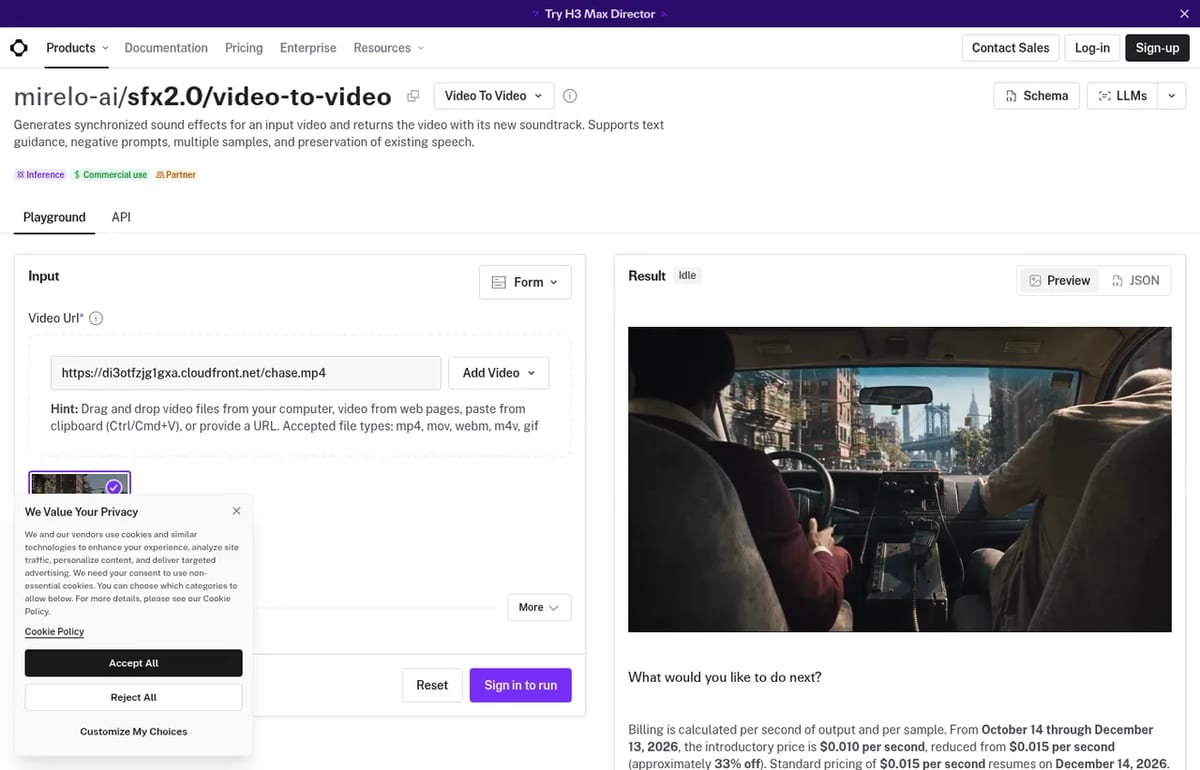Click the Log-in button
The image size is (1200, 770).
[1092, 48]
